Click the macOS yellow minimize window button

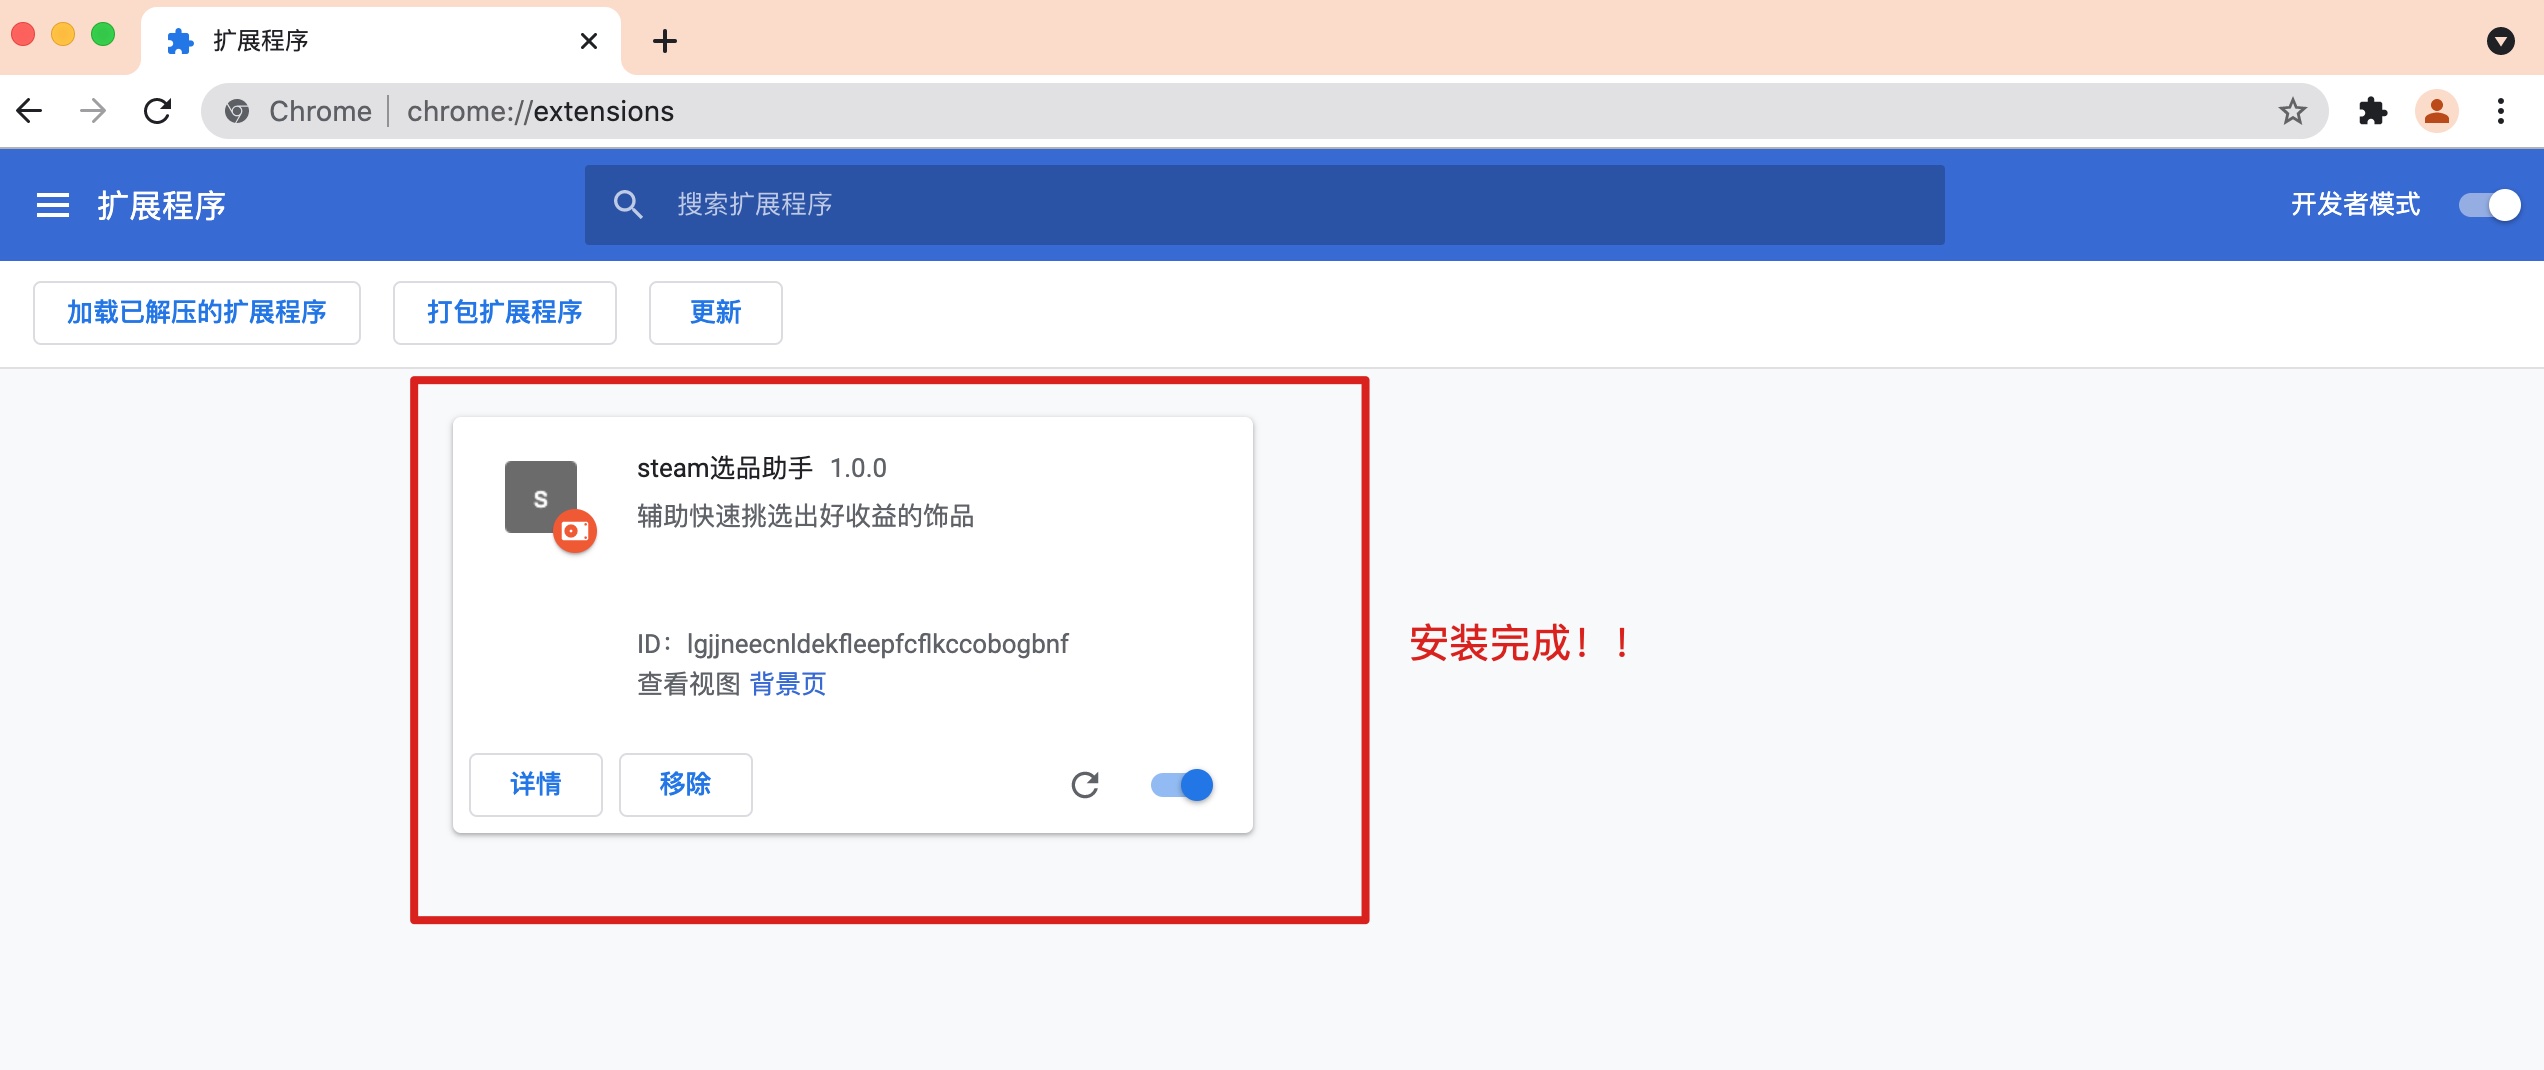tap(63, 34)
